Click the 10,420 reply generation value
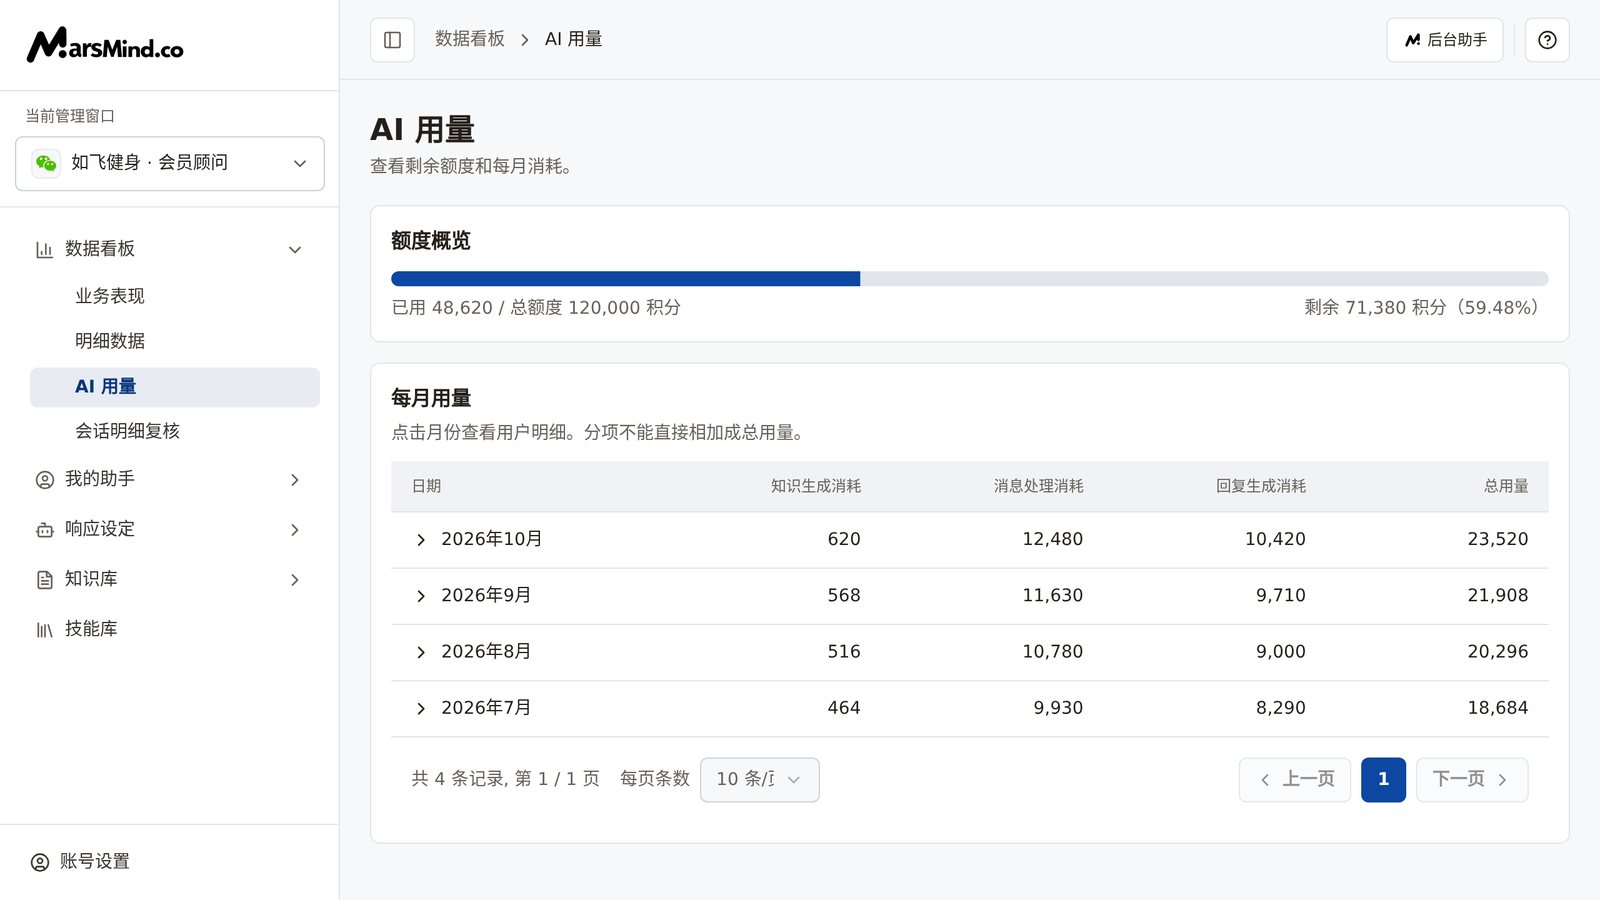The height and width of the screenshot is (900, 1600). coord(1275,539)
